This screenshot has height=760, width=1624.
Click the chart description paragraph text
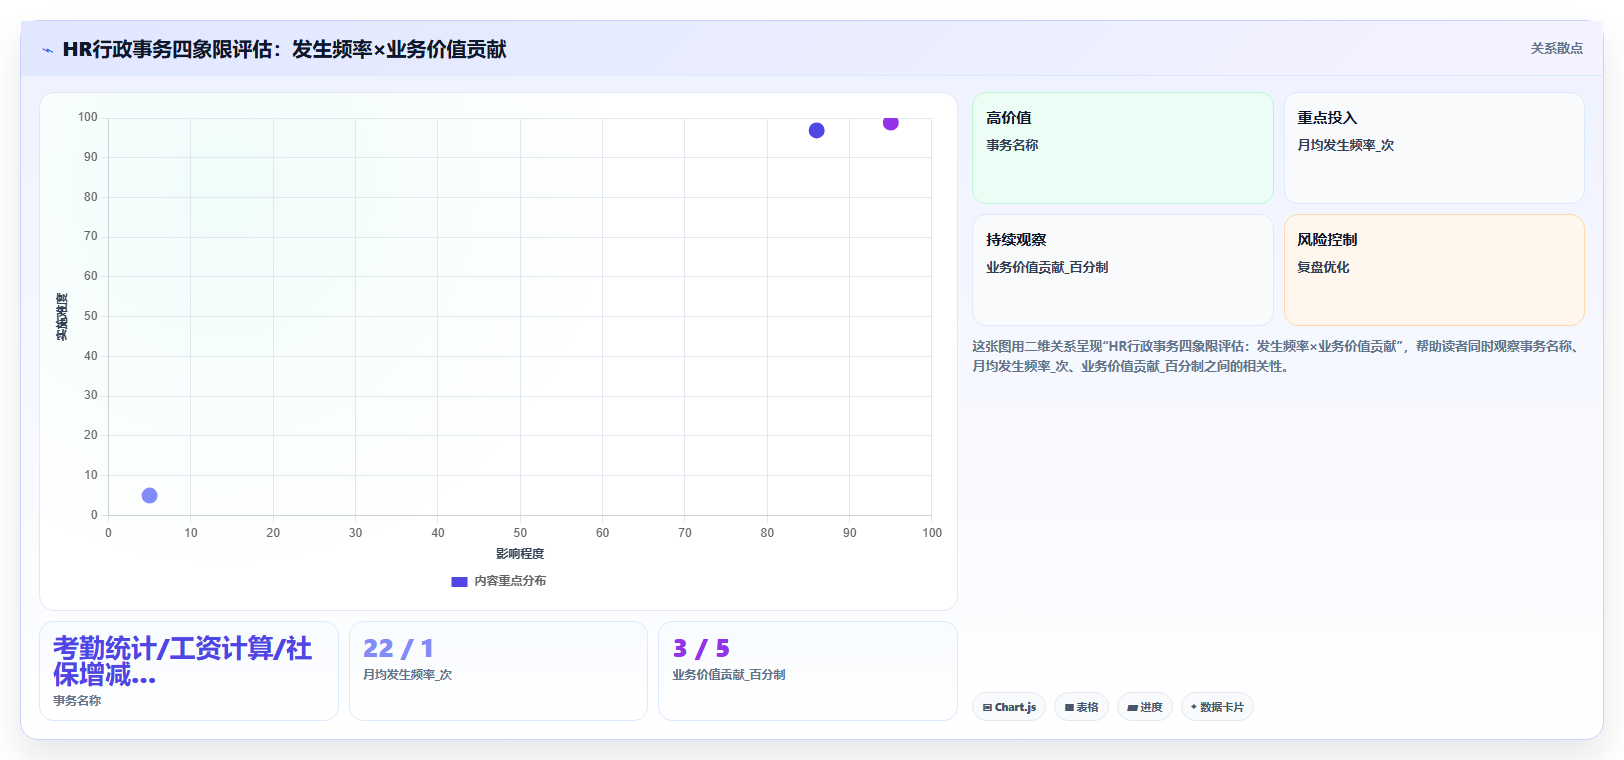pyautogui.click(x=1277, y=356)
